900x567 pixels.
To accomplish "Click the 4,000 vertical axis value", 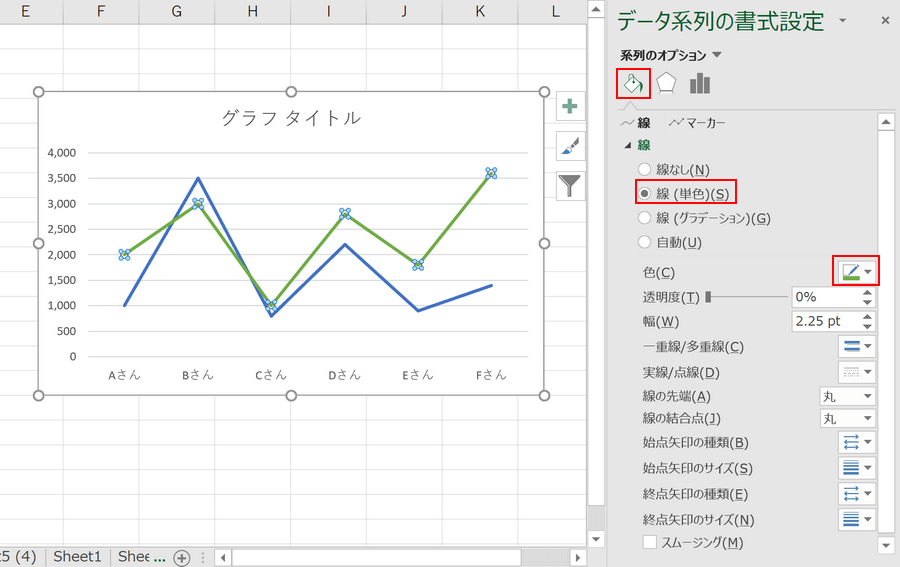I will [61, 153].
